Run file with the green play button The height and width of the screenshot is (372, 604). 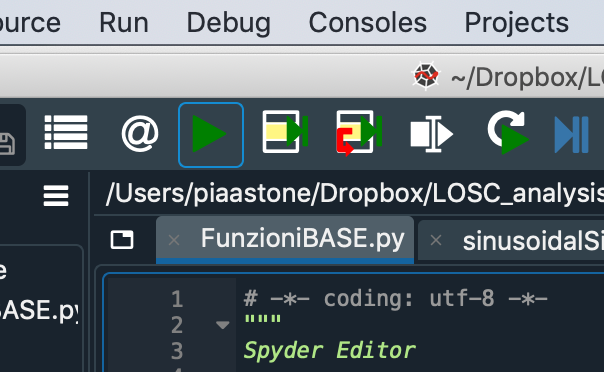211,135
